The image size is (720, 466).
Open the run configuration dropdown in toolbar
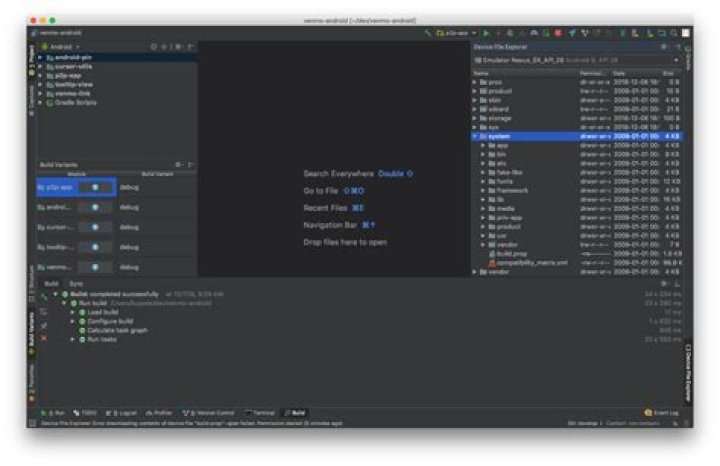pos(456,33)
